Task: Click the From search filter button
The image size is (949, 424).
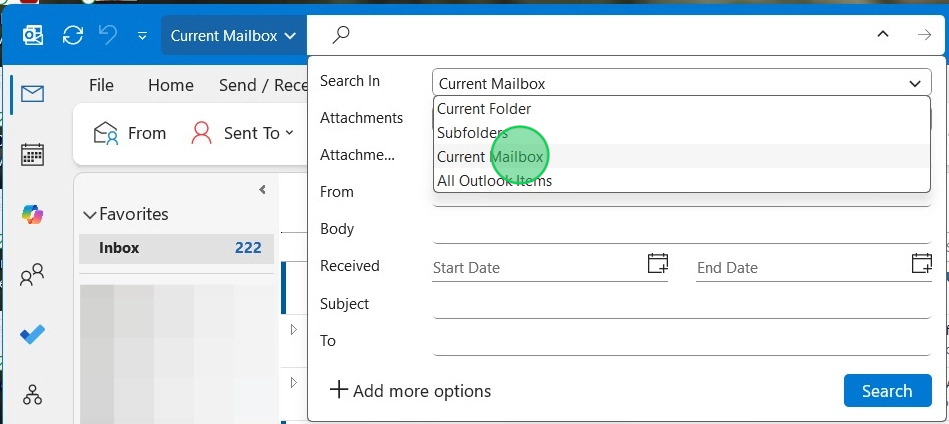Action: [130, 133]
